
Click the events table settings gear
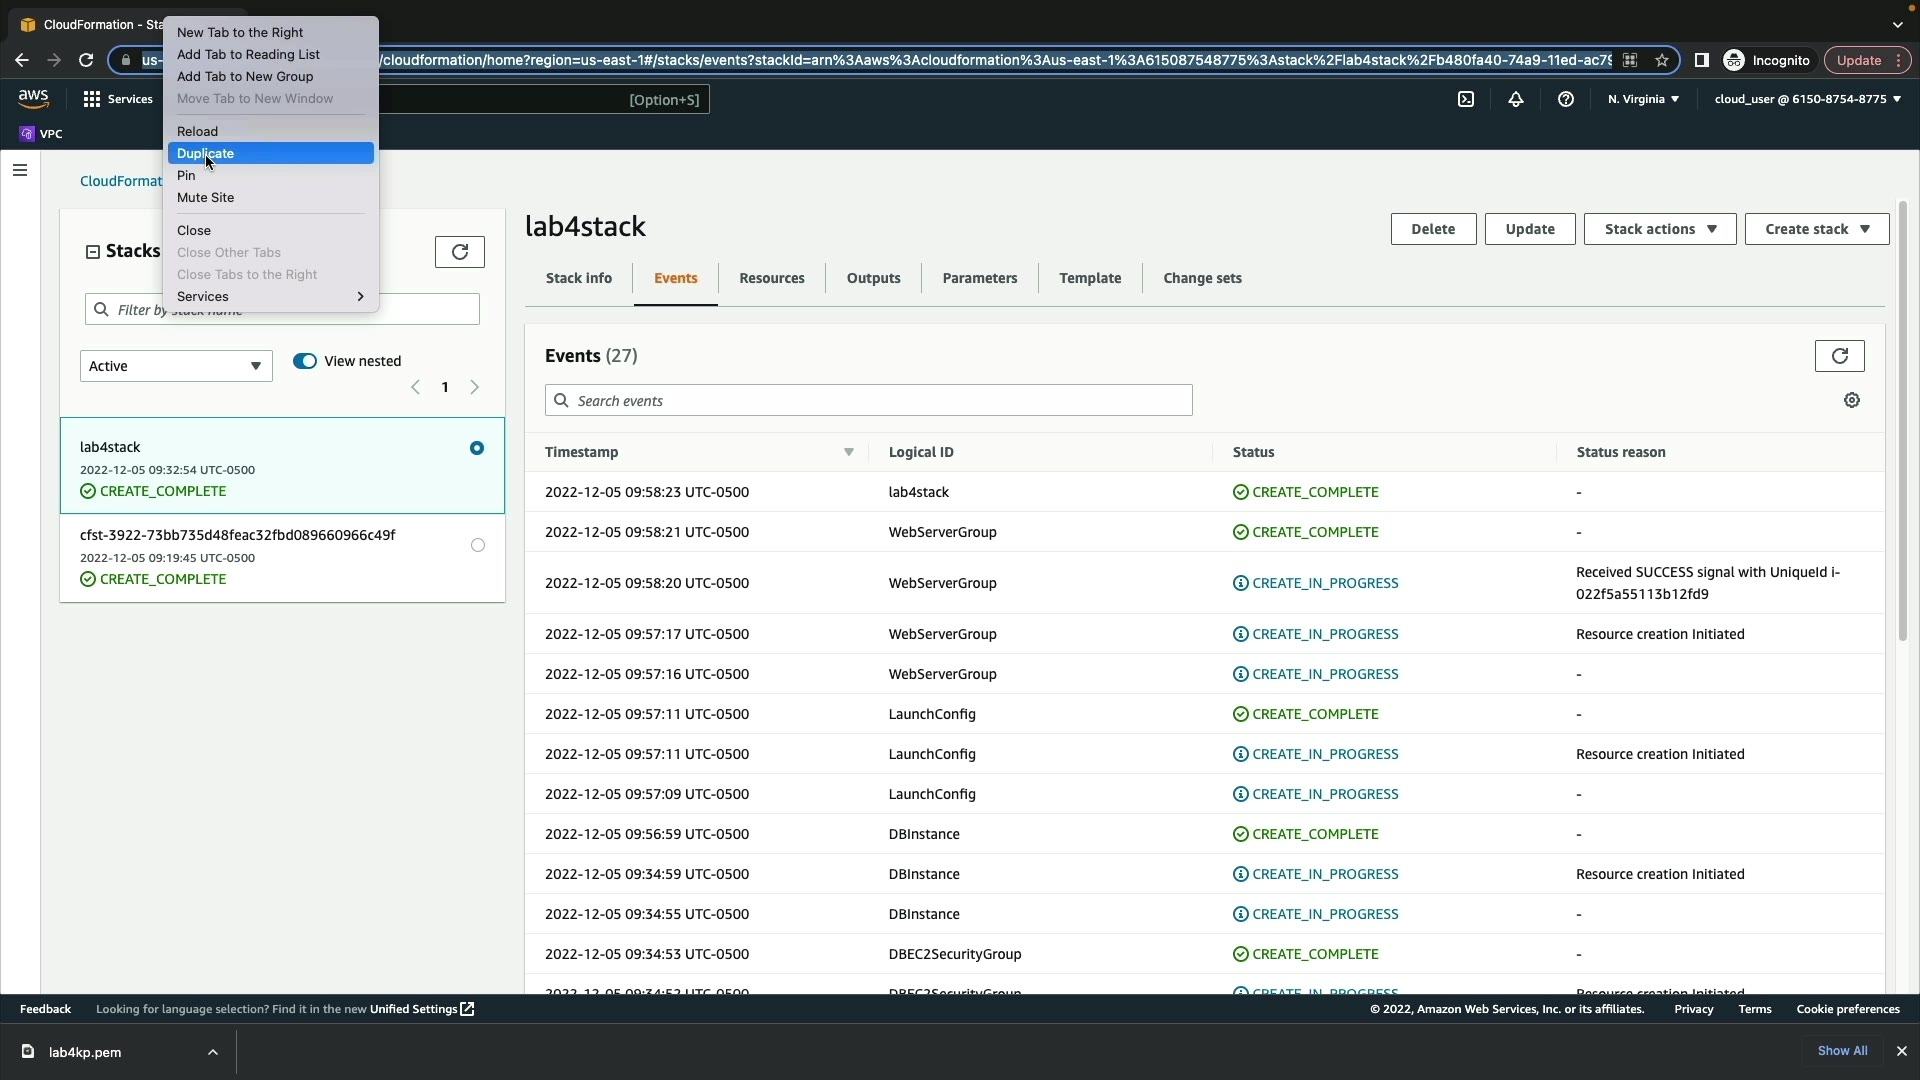click(1852, 400)
